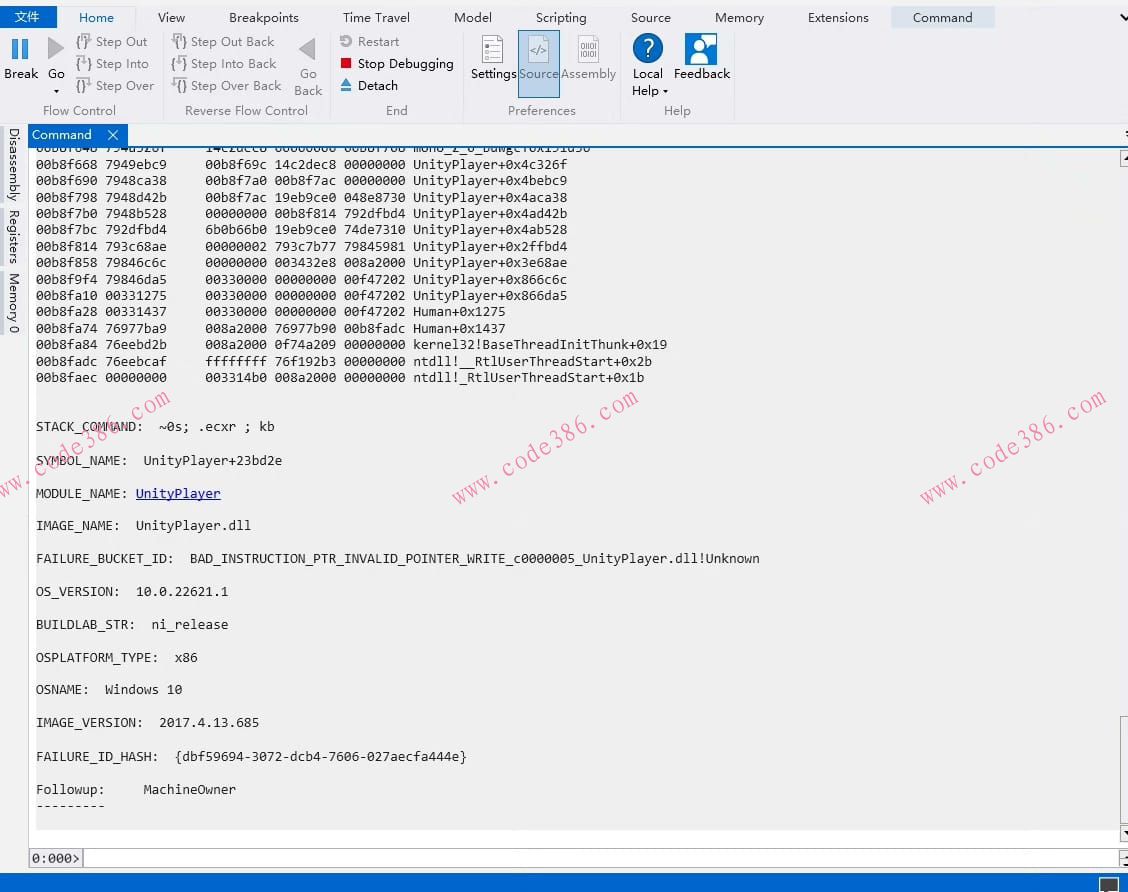Viewport: 1128px width, 892px height.
Task: Open the 文件 file menu
Action: click(27, 17)
